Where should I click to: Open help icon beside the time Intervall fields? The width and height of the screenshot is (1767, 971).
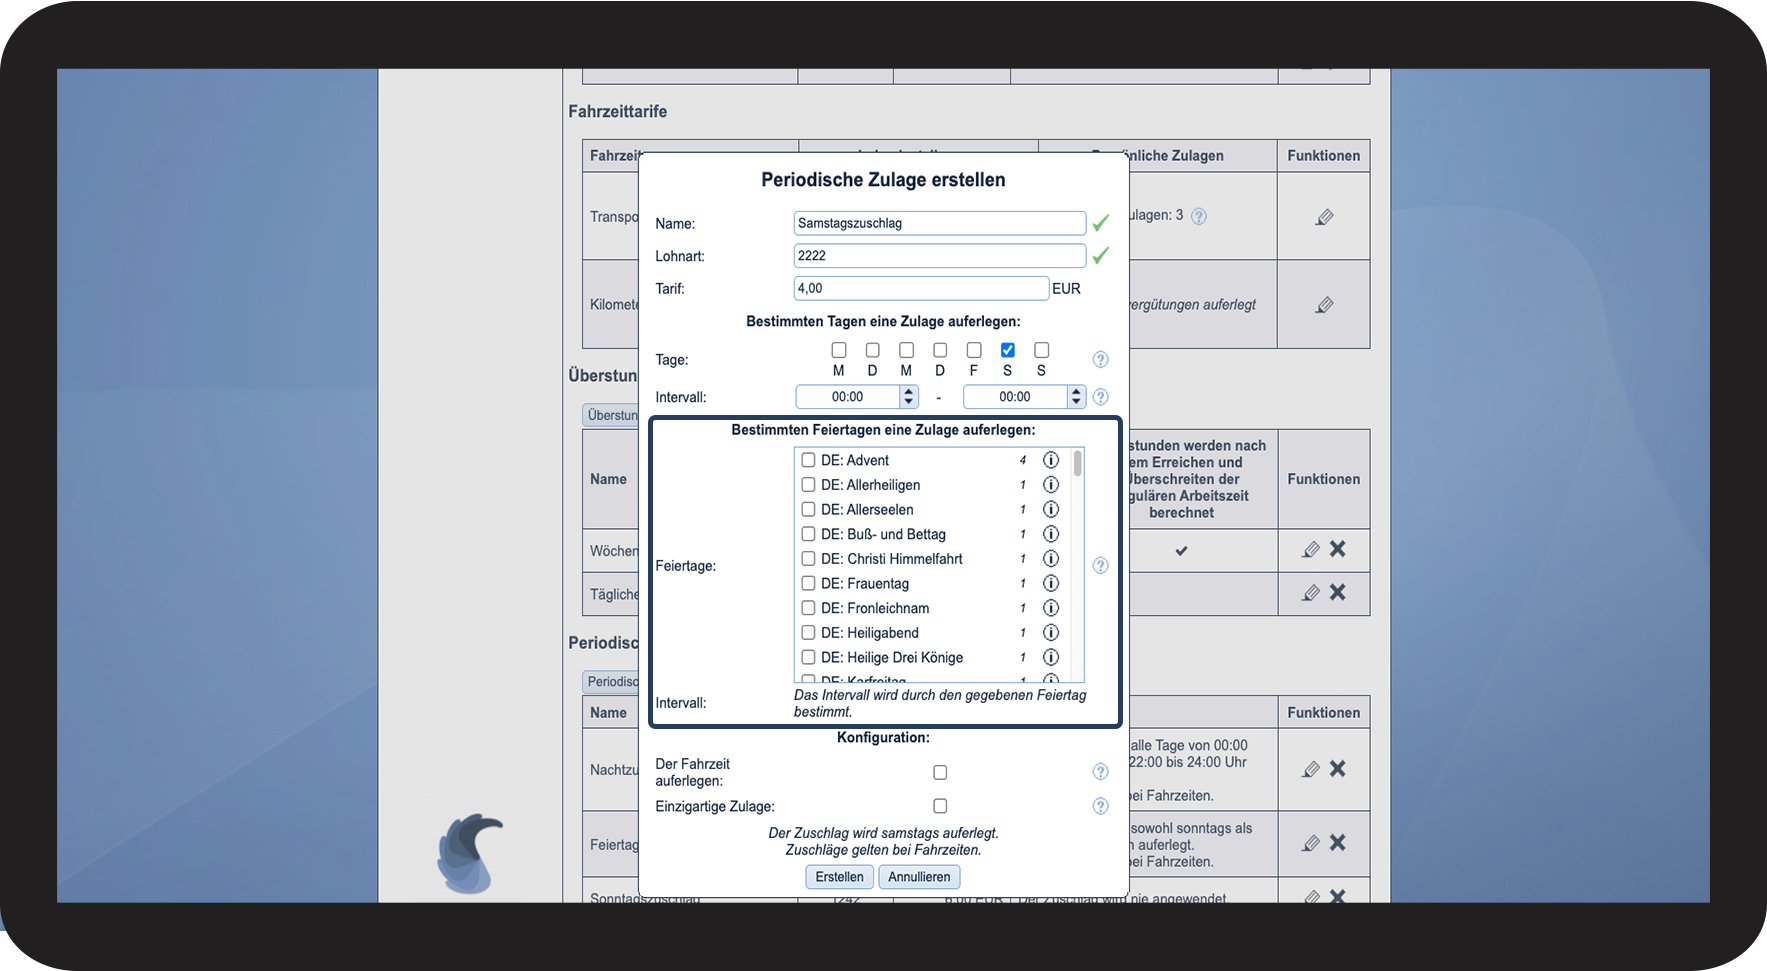(x=1100, y=397)
